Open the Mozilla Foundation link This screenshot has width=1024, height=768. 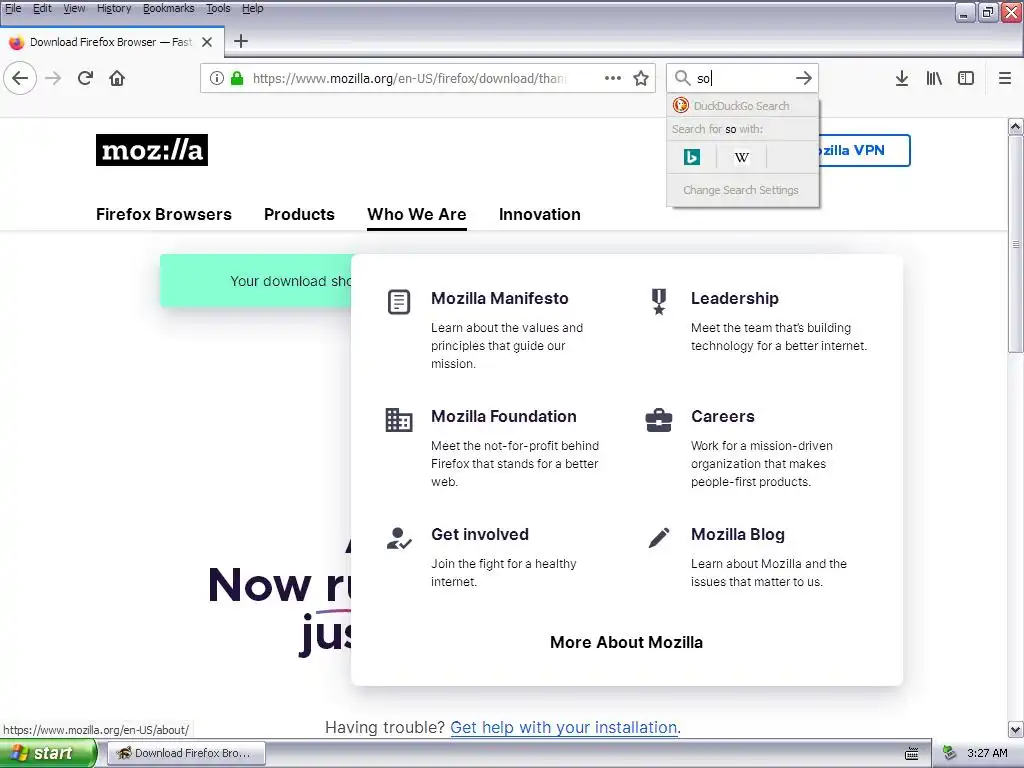pos(504,417)
